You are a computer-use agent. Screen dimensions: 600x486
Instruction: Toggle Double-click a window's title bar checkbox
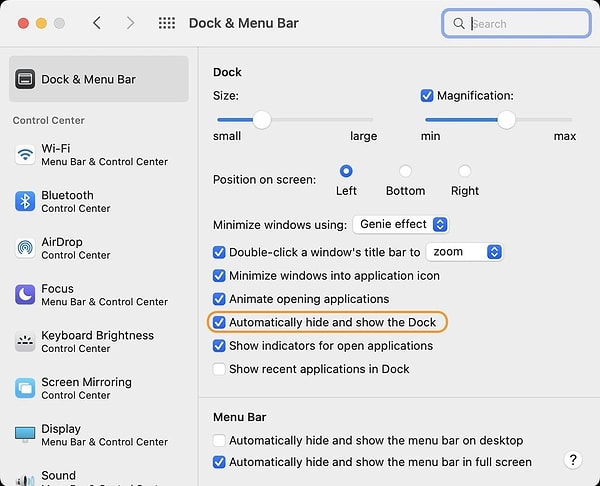[219, 252]
